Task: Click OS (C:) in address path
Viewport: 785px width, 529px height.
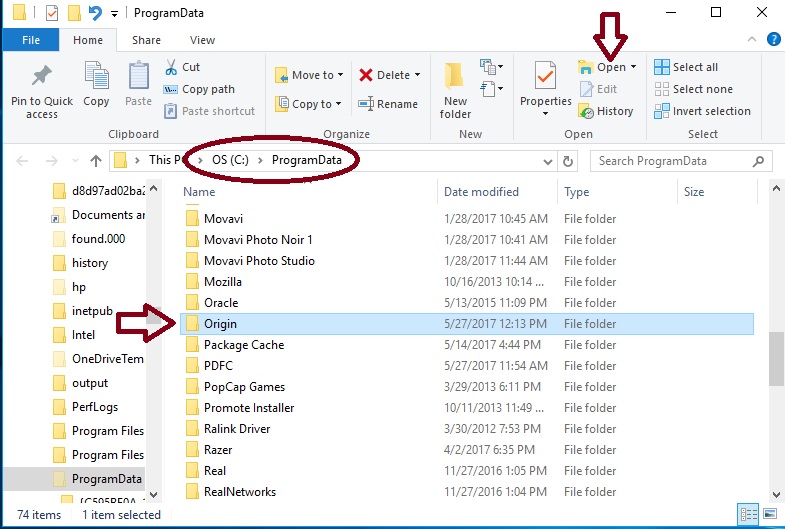Action: click(x=230, y=160)
